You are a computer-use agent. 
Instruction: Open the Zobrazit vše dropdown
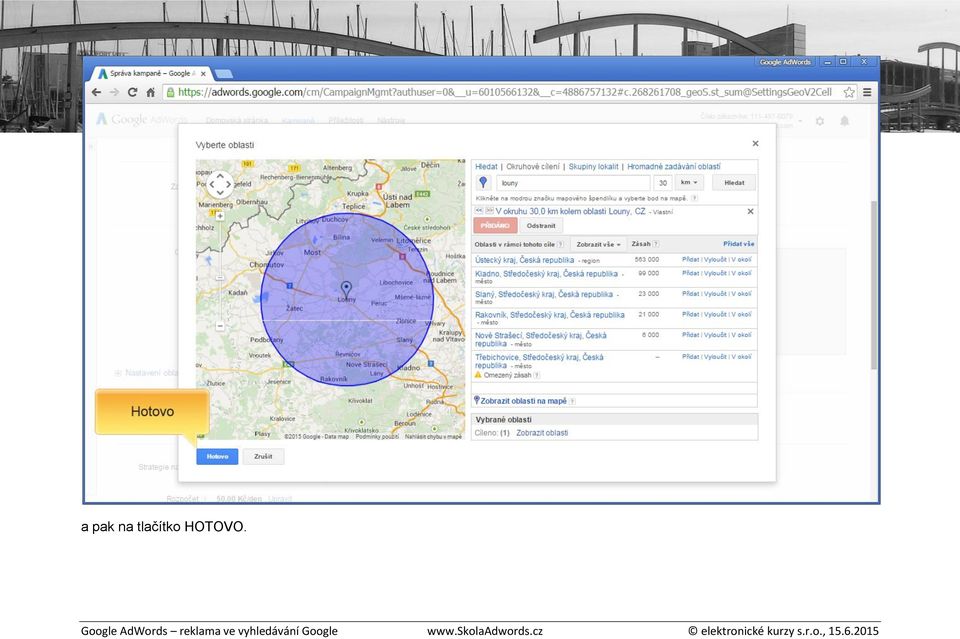pyautogui.click(x=598, y=244)
